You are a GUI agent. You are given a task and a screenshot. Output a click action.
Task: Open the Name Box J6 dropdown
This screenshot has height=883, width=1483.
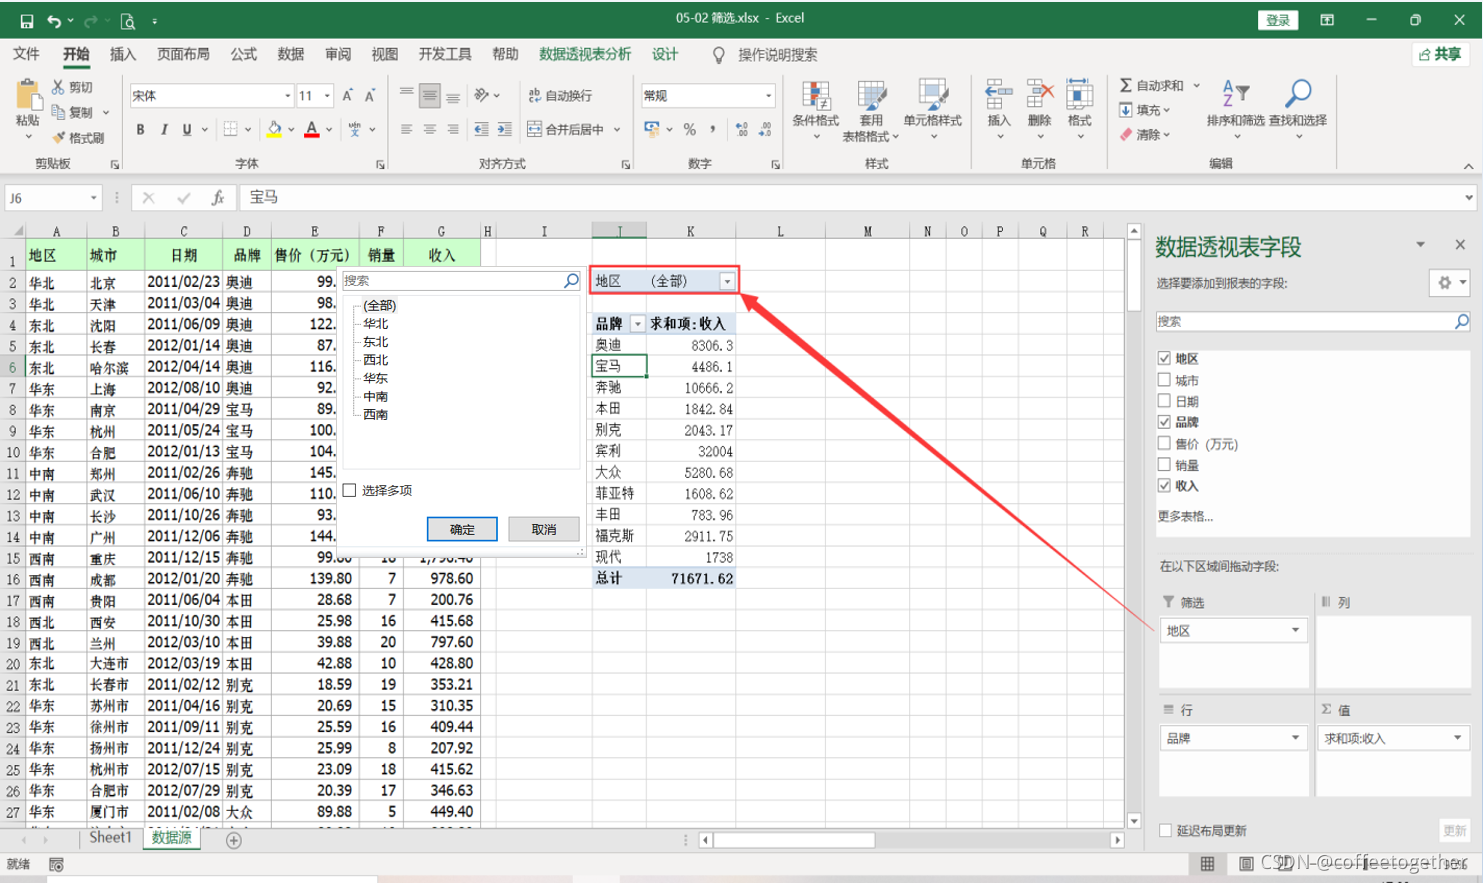point(93,198)
